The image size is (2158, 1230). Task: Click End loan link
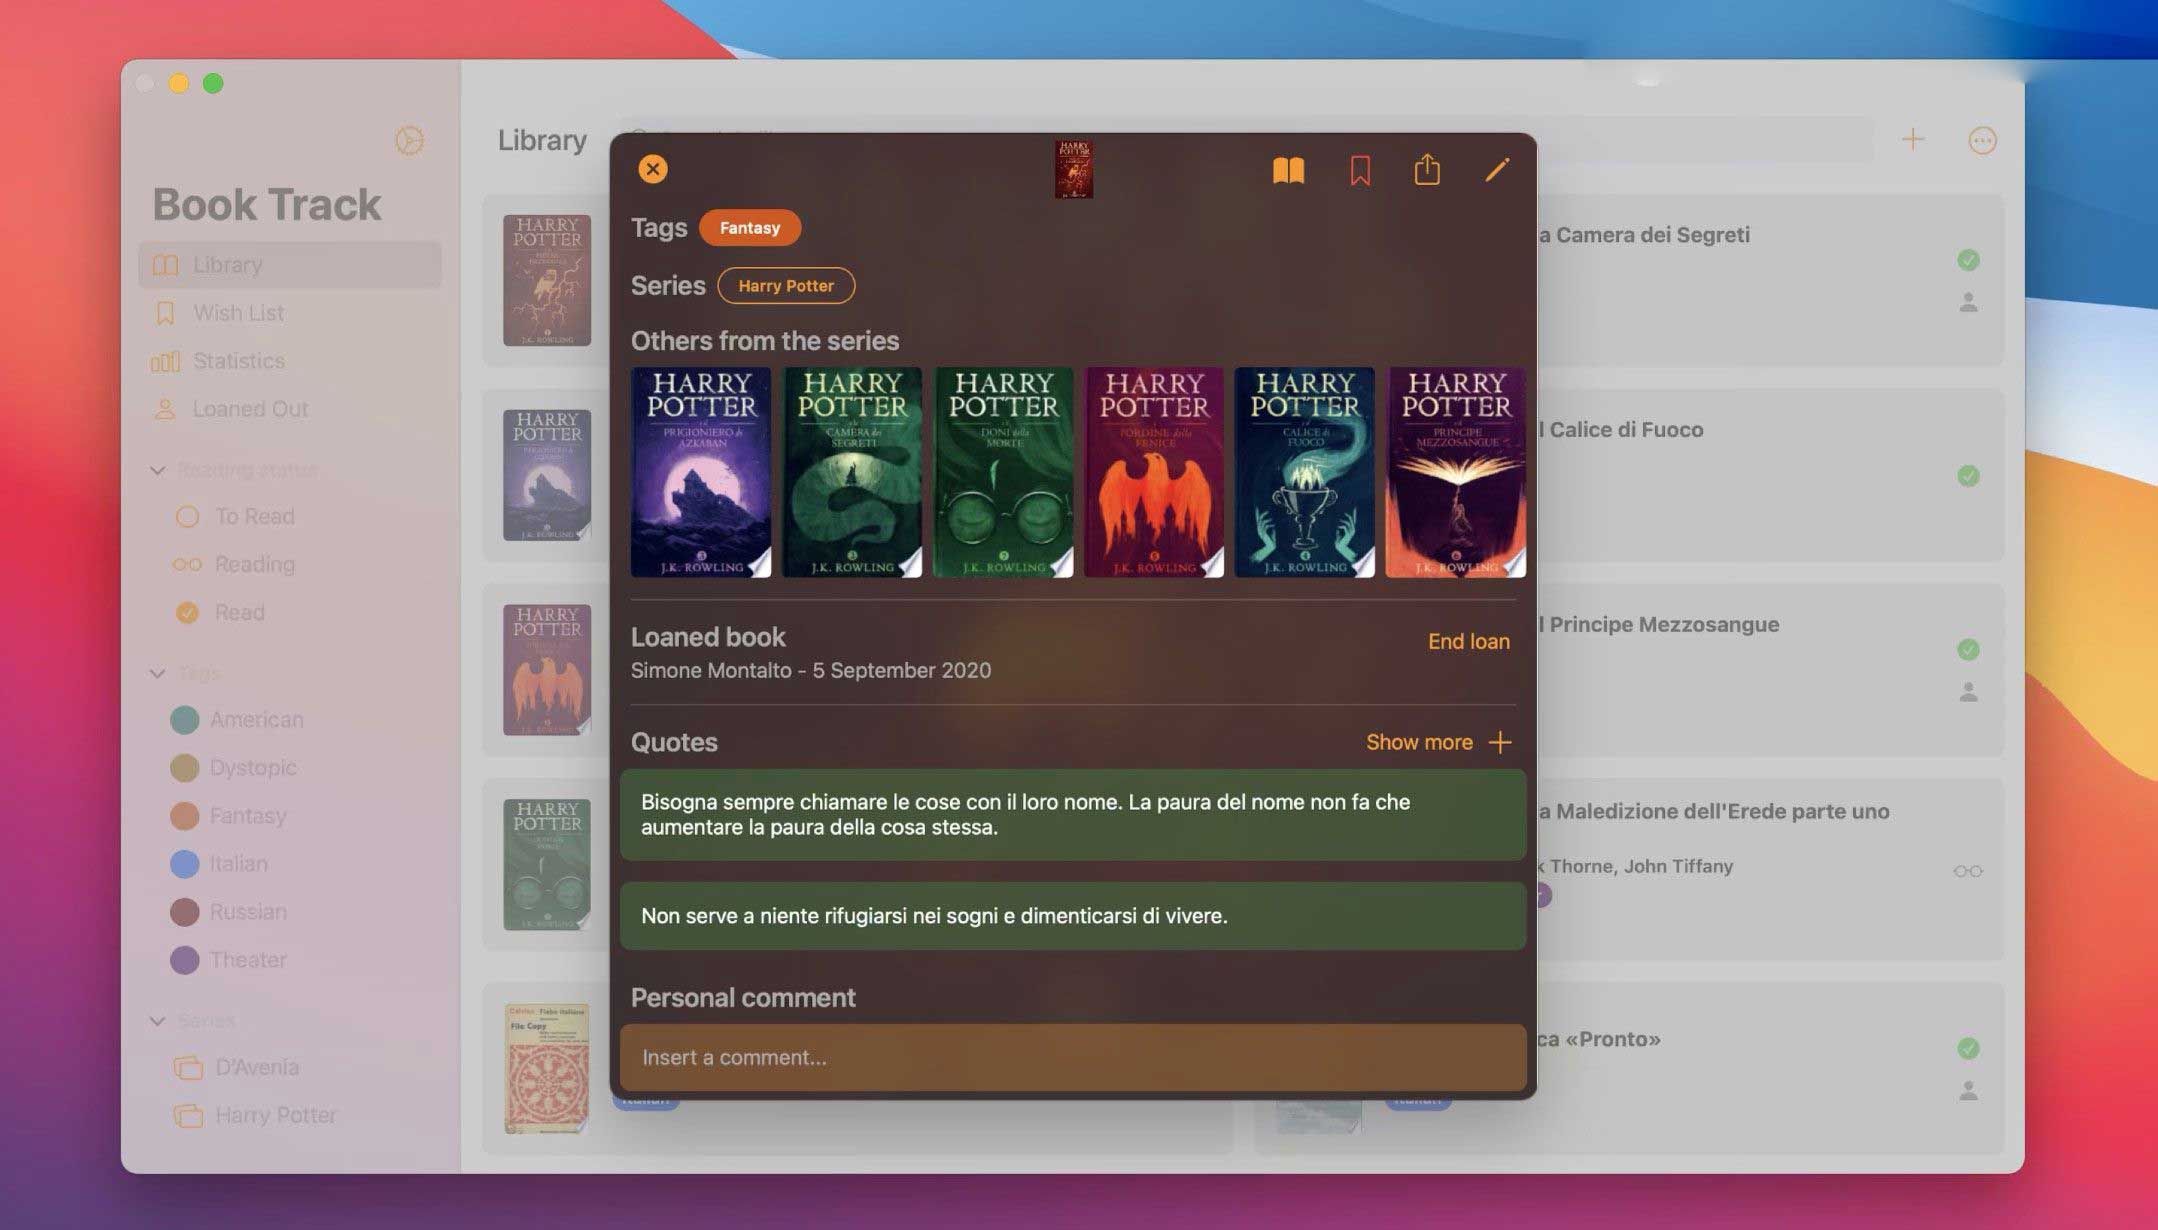[1469, 642]
